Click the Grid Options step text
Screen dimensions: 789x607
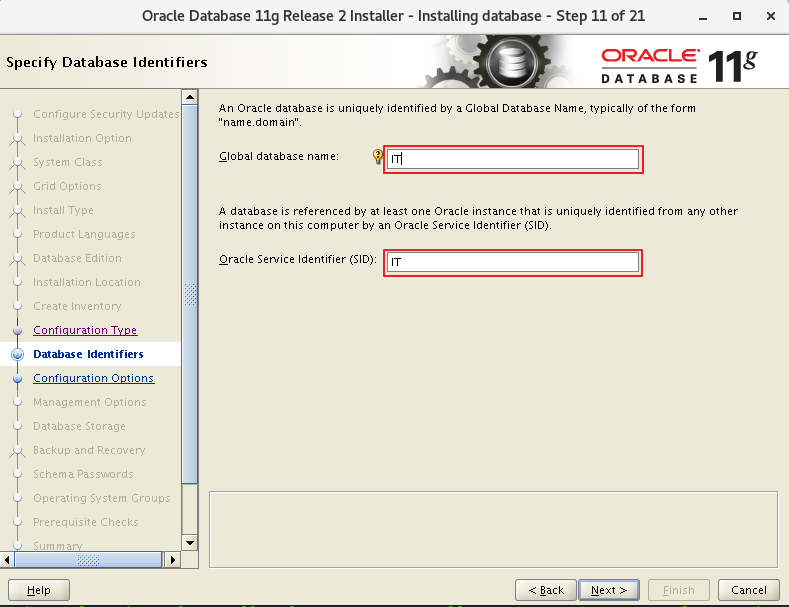coord(67,186)
